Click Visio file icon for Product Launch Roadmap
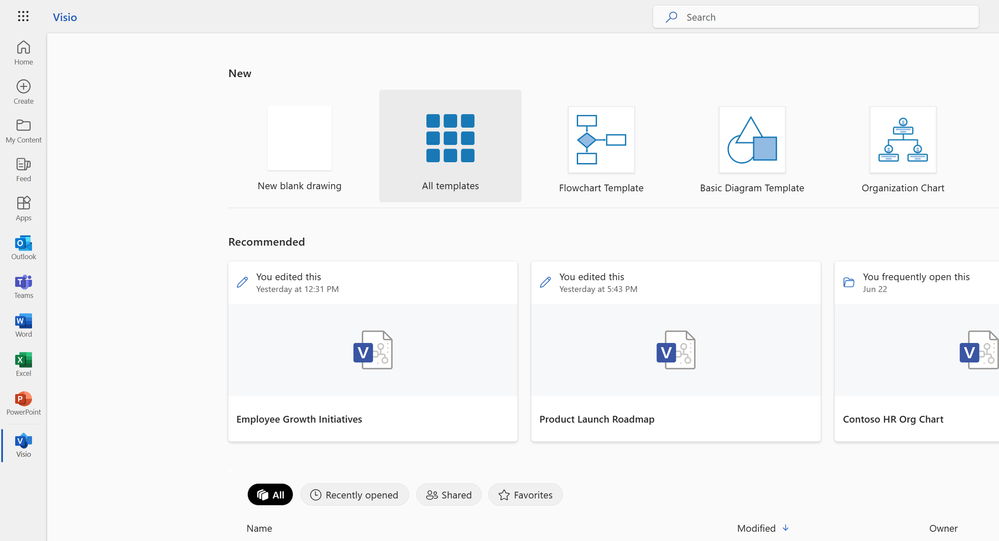 pyautogui.click(x=676, y=350)
